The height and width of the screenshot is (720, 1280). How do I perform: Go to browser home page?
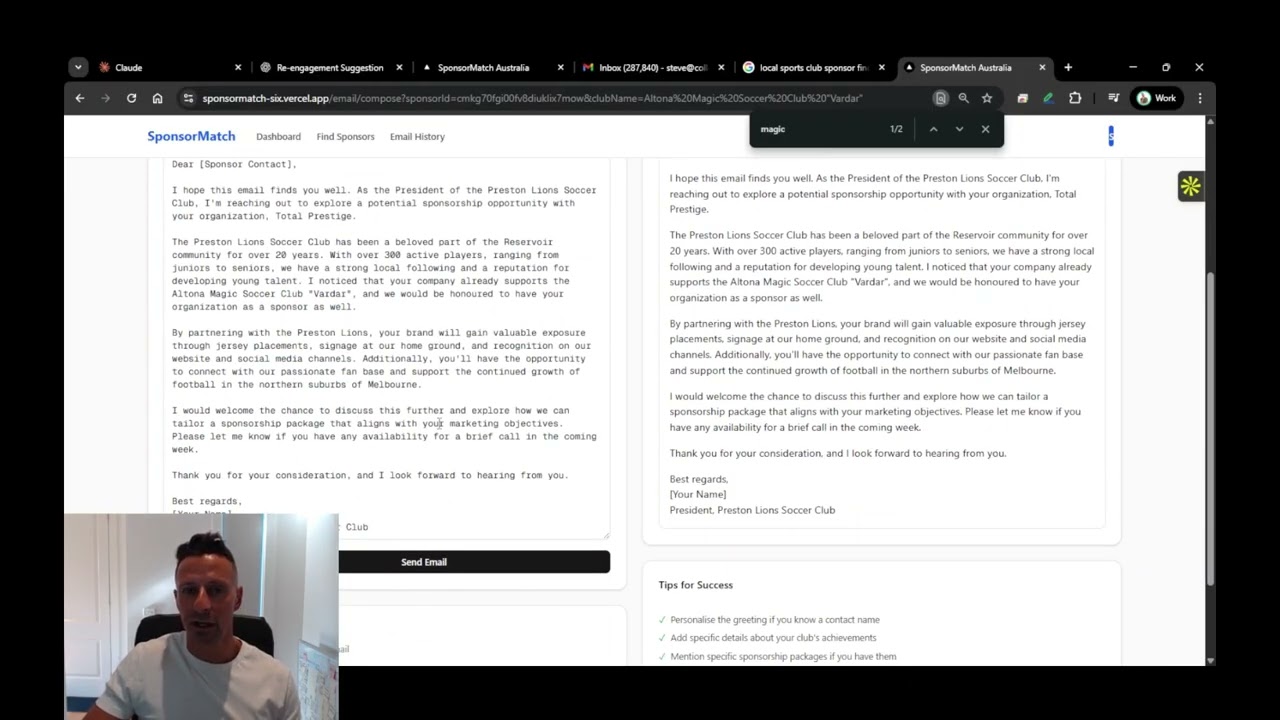point(157,98)
